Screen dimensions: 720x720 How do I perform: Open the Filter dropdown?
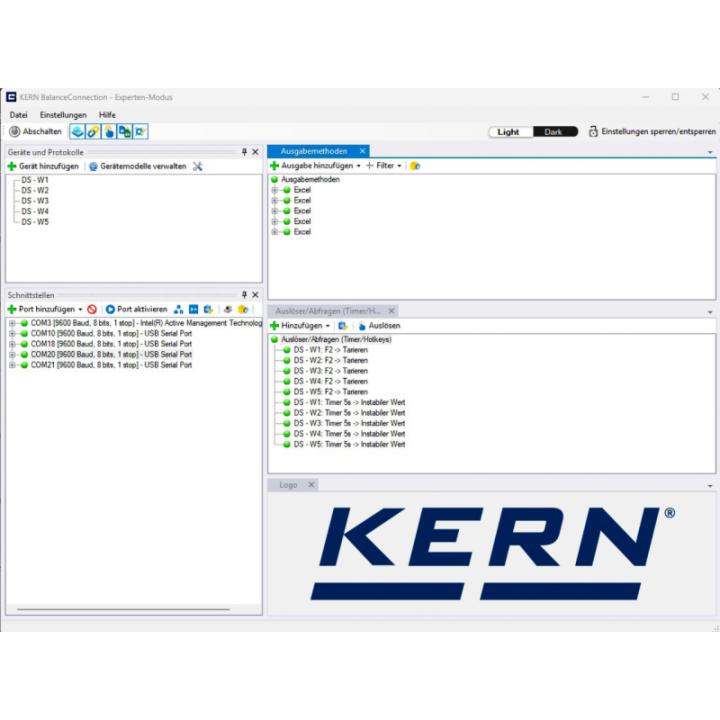[x=384, y=166]
